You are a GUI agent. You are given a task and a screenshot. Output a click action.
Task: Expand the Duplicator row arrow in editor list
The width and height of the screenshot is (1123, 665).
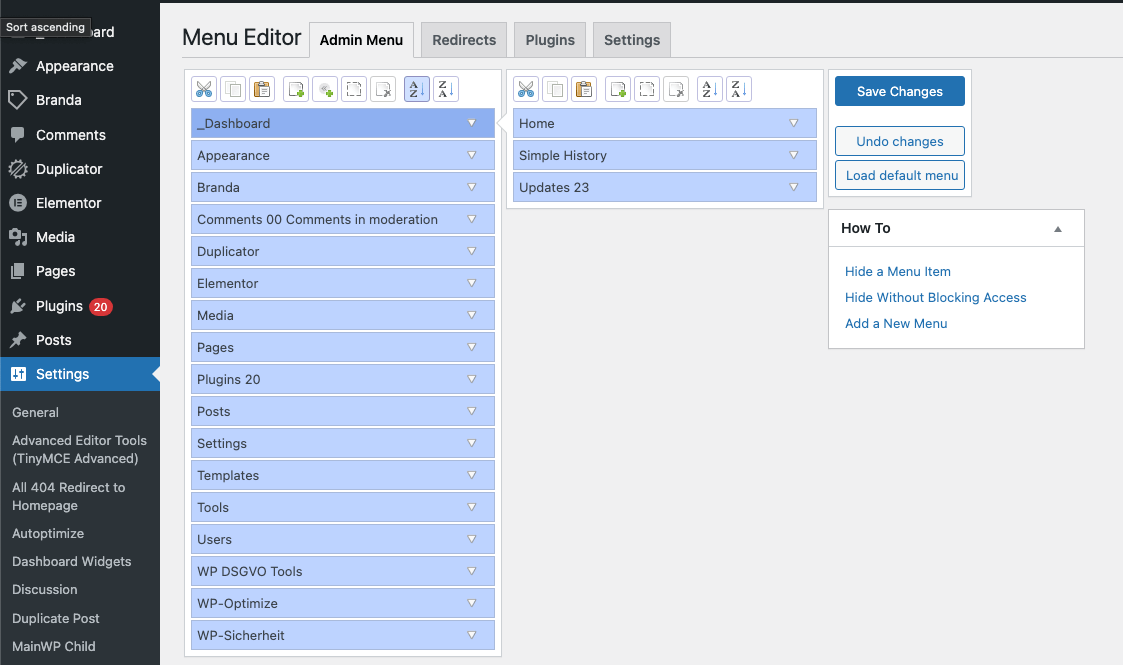click(x=471, y=251)
